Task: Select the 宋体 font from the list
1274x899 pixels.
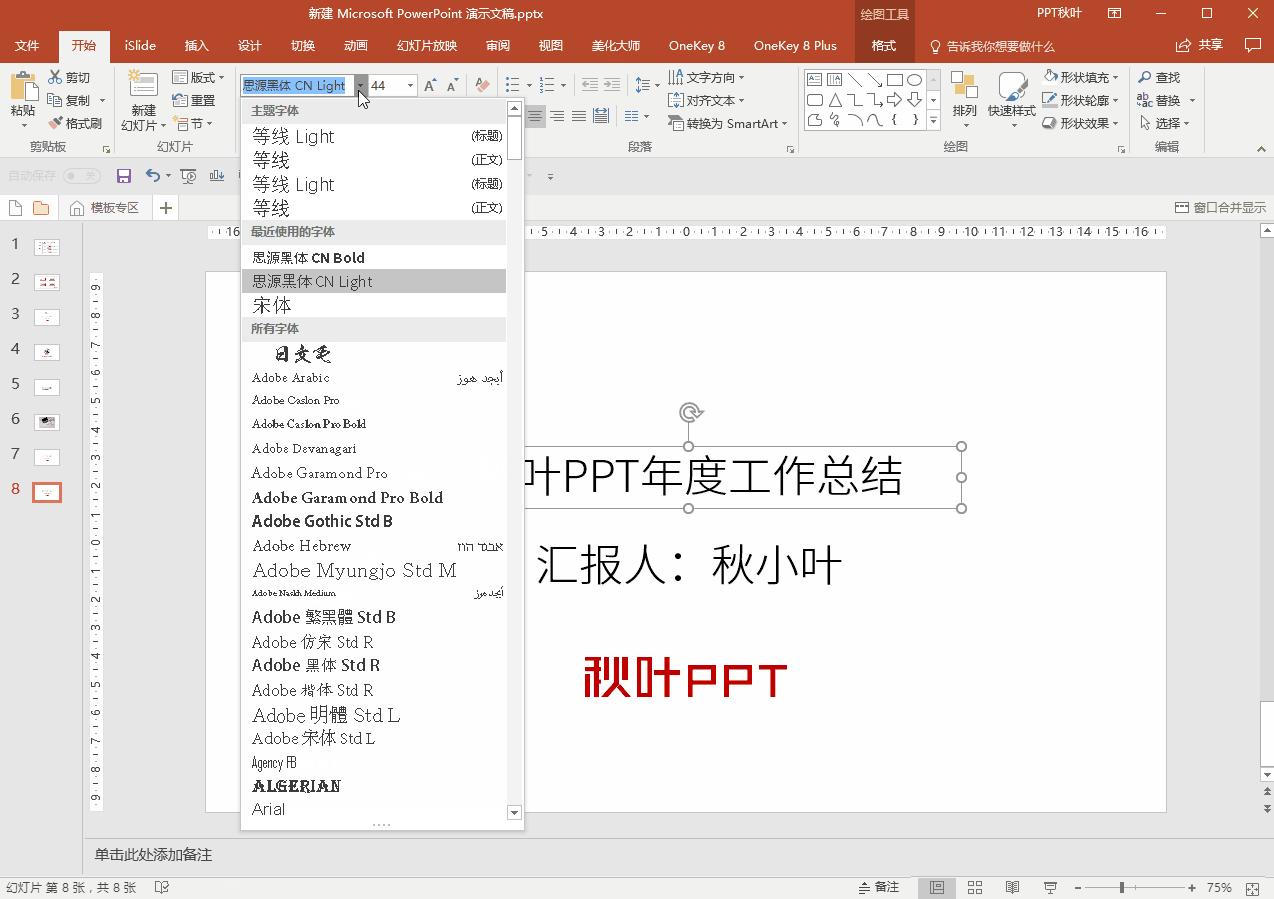Action: (x=271, y=305)
